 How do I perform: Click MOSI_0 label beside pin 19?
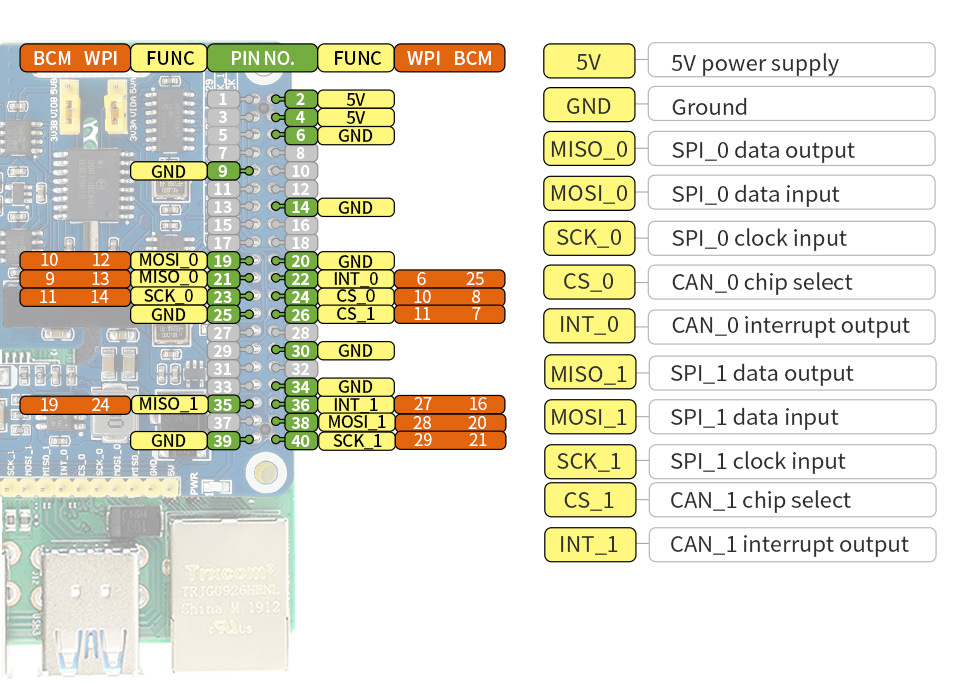point(168,261)
